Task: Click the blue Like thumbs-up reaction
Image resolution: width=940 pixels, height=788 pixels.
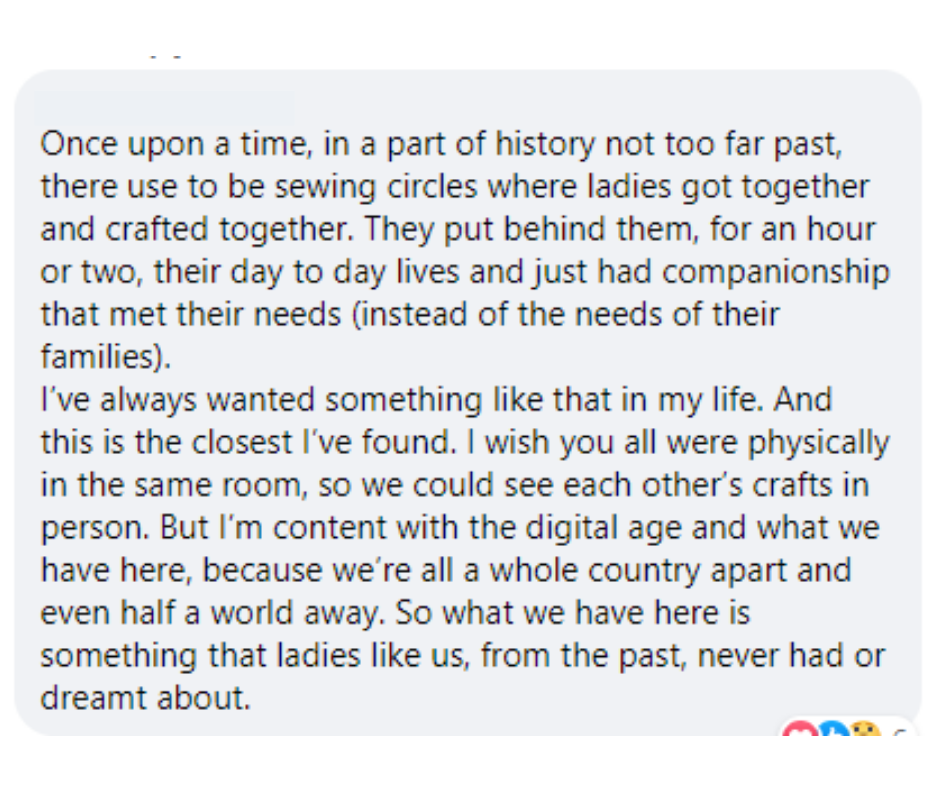Action: [833, 730]
